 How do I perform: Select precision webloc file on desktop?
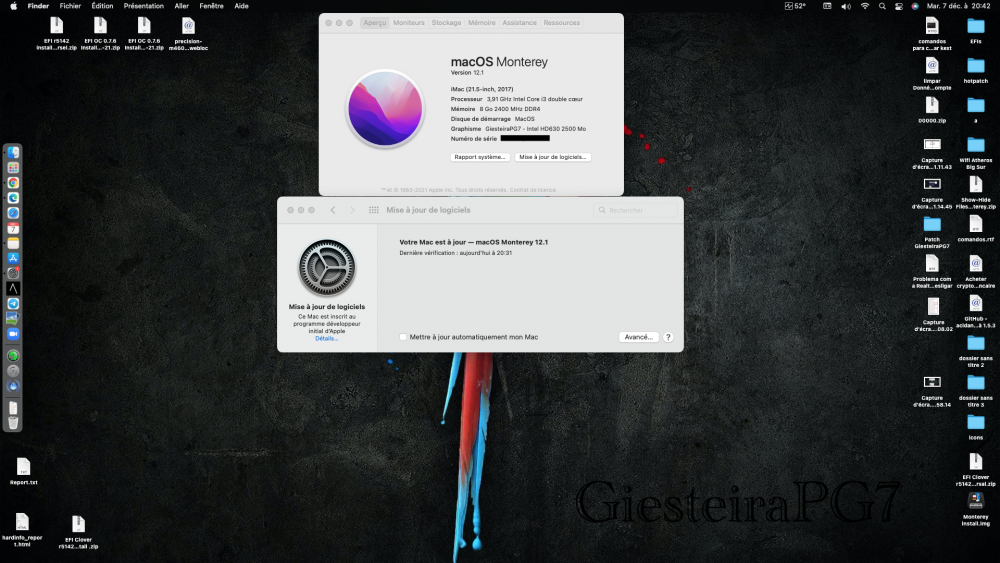[x=188, y=34]
